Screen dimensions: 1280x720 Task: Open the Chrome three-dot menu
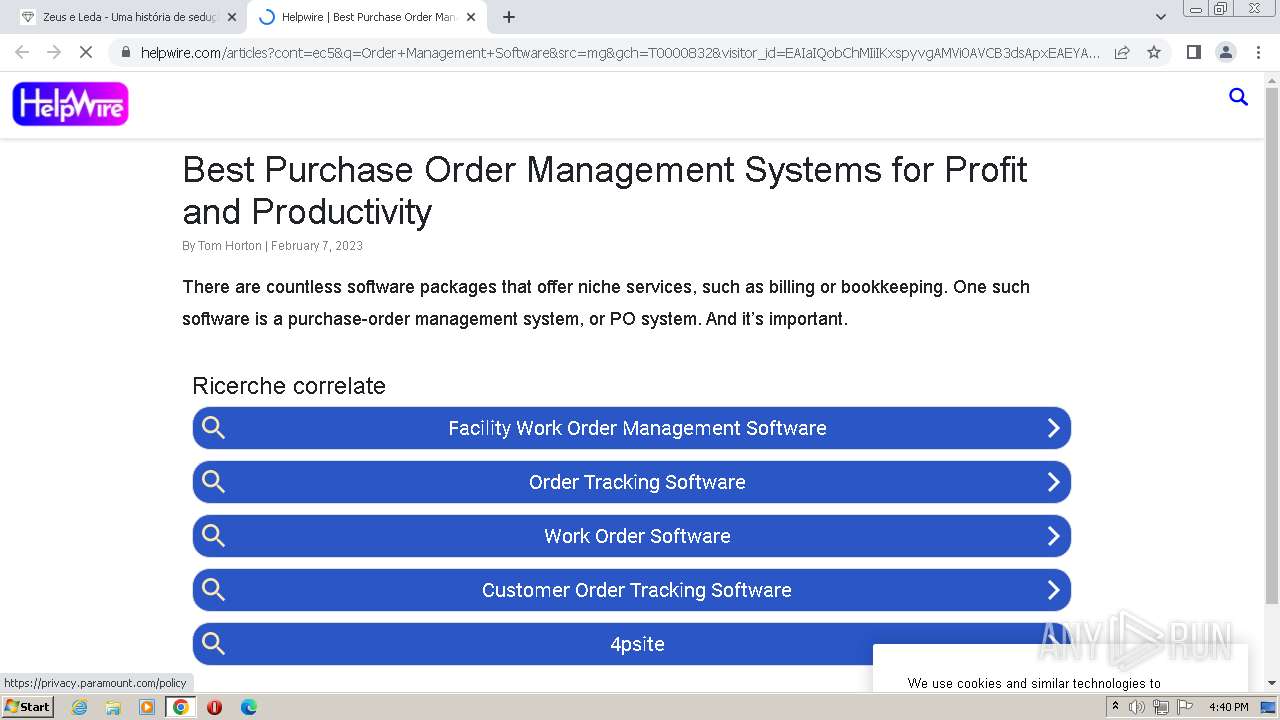coord(1257,52)
